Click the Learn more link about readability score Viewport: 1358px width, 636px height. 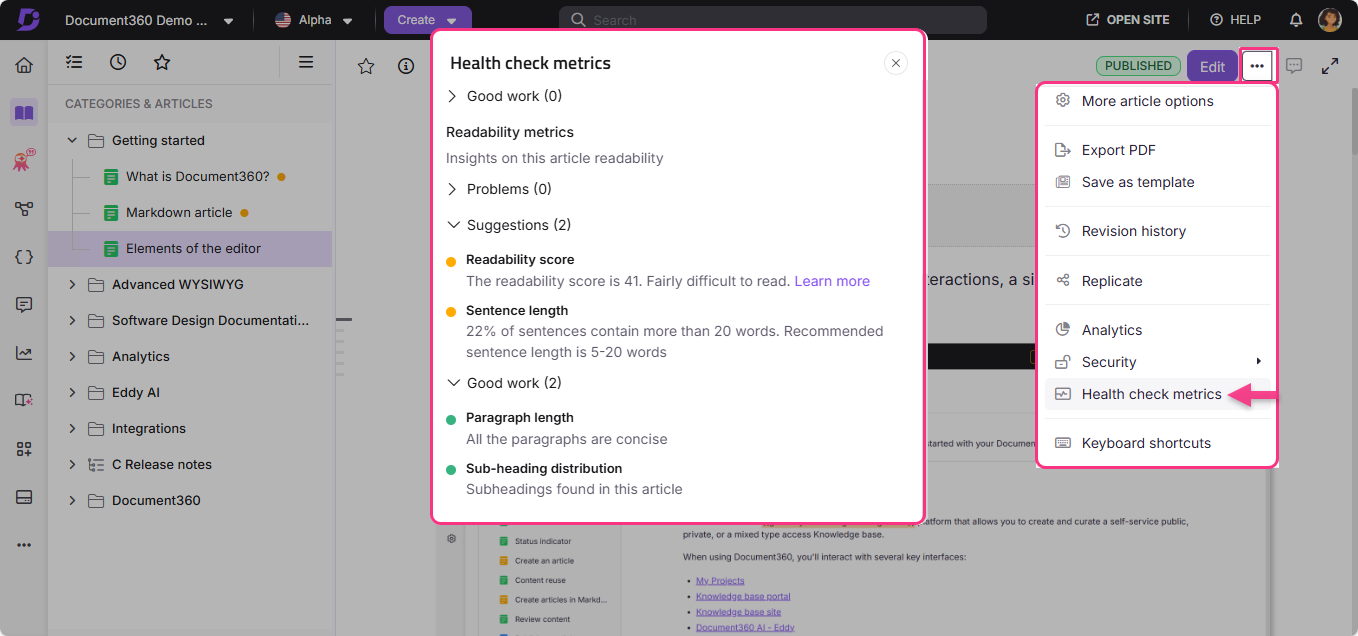tap(831, 281)
